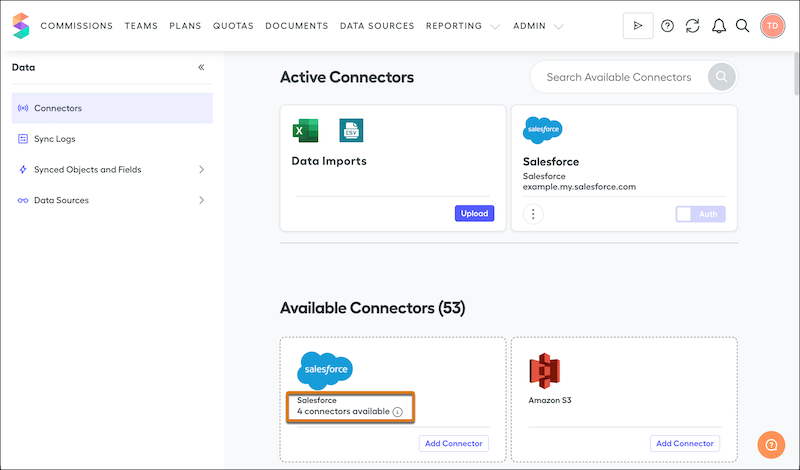Expand the Reporting menu chevron

(x=495, y=27)
